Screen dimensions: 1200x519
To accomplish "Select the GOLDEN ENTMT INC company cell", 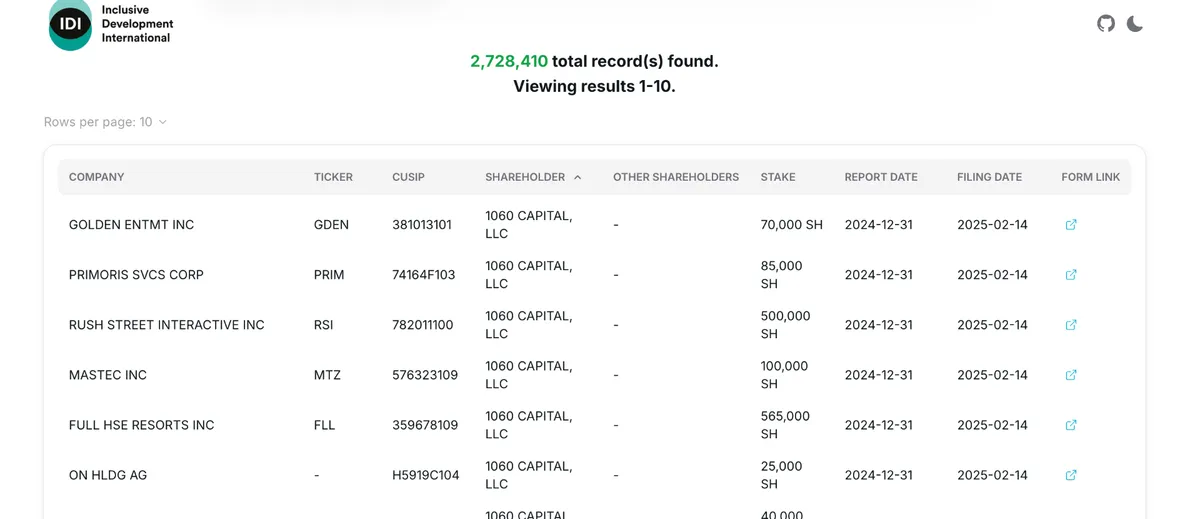I will point(131,225).
